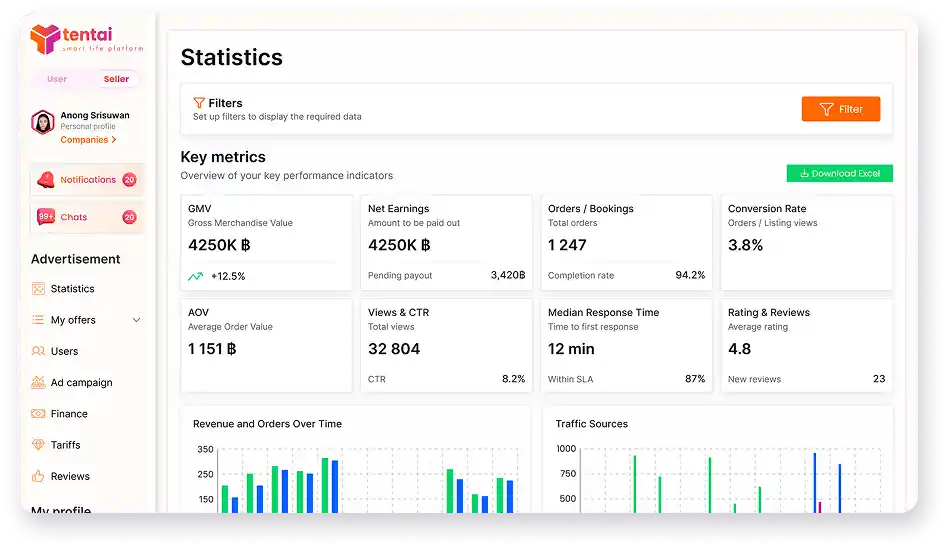948x549 pixels.
Task: Click the GMV trend arrow icon
Action: (x=195, y=276)
